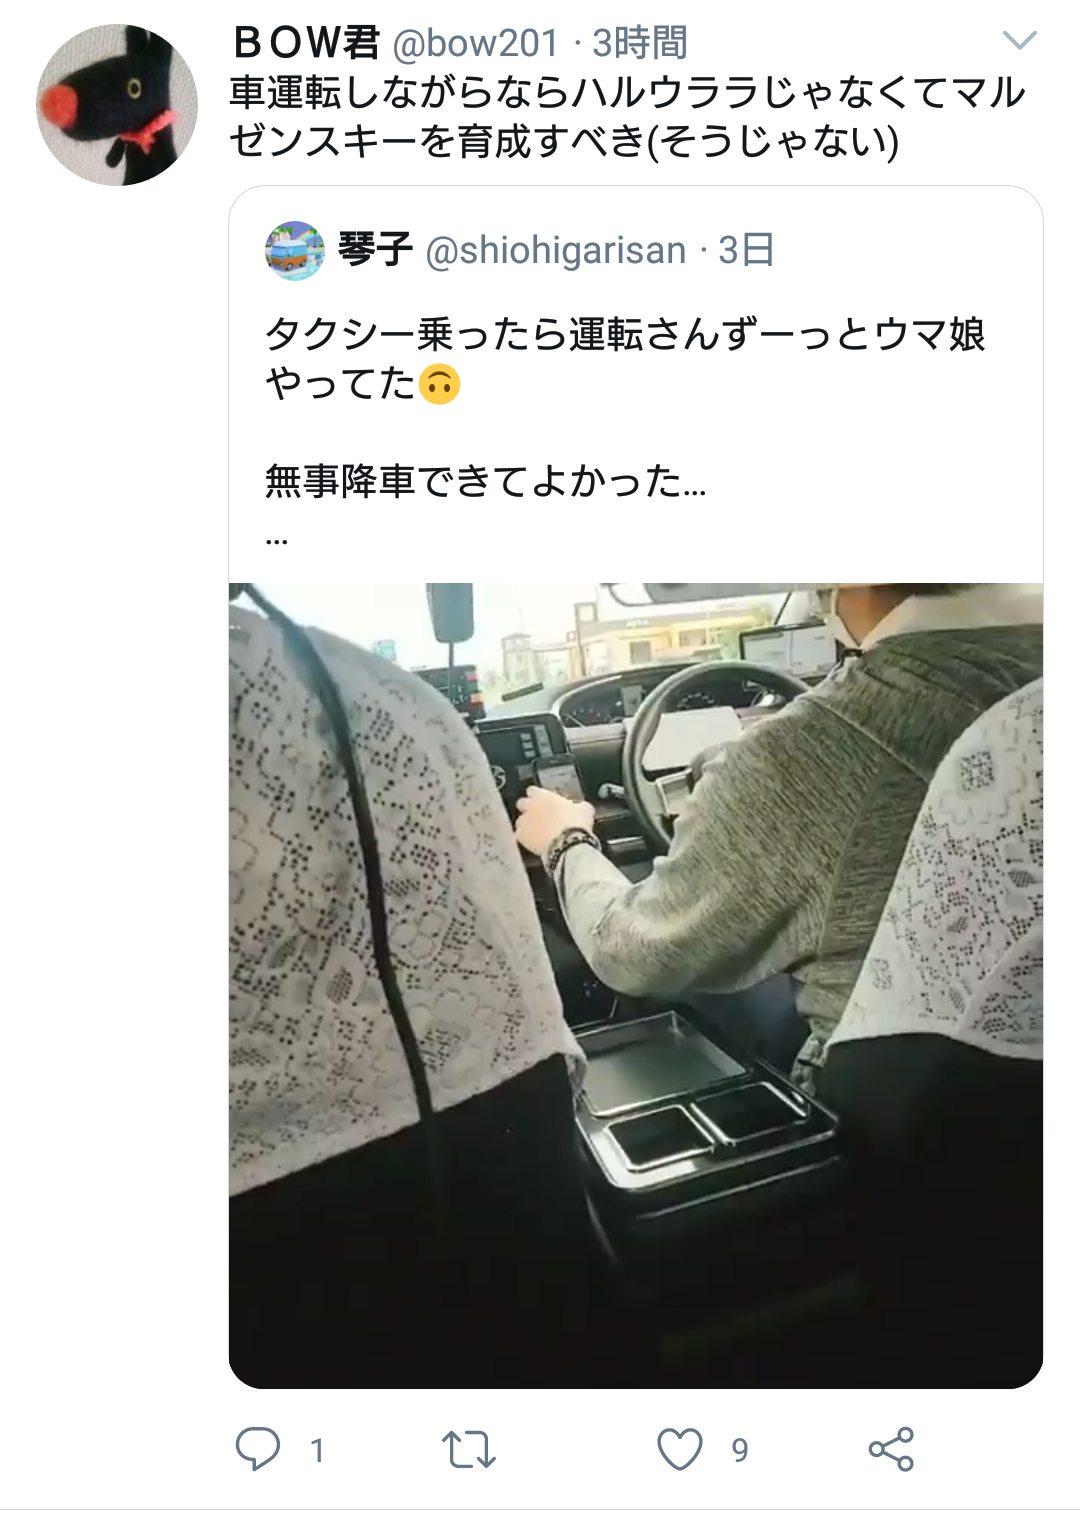Tap the BOW君 display name

(305, 43)
